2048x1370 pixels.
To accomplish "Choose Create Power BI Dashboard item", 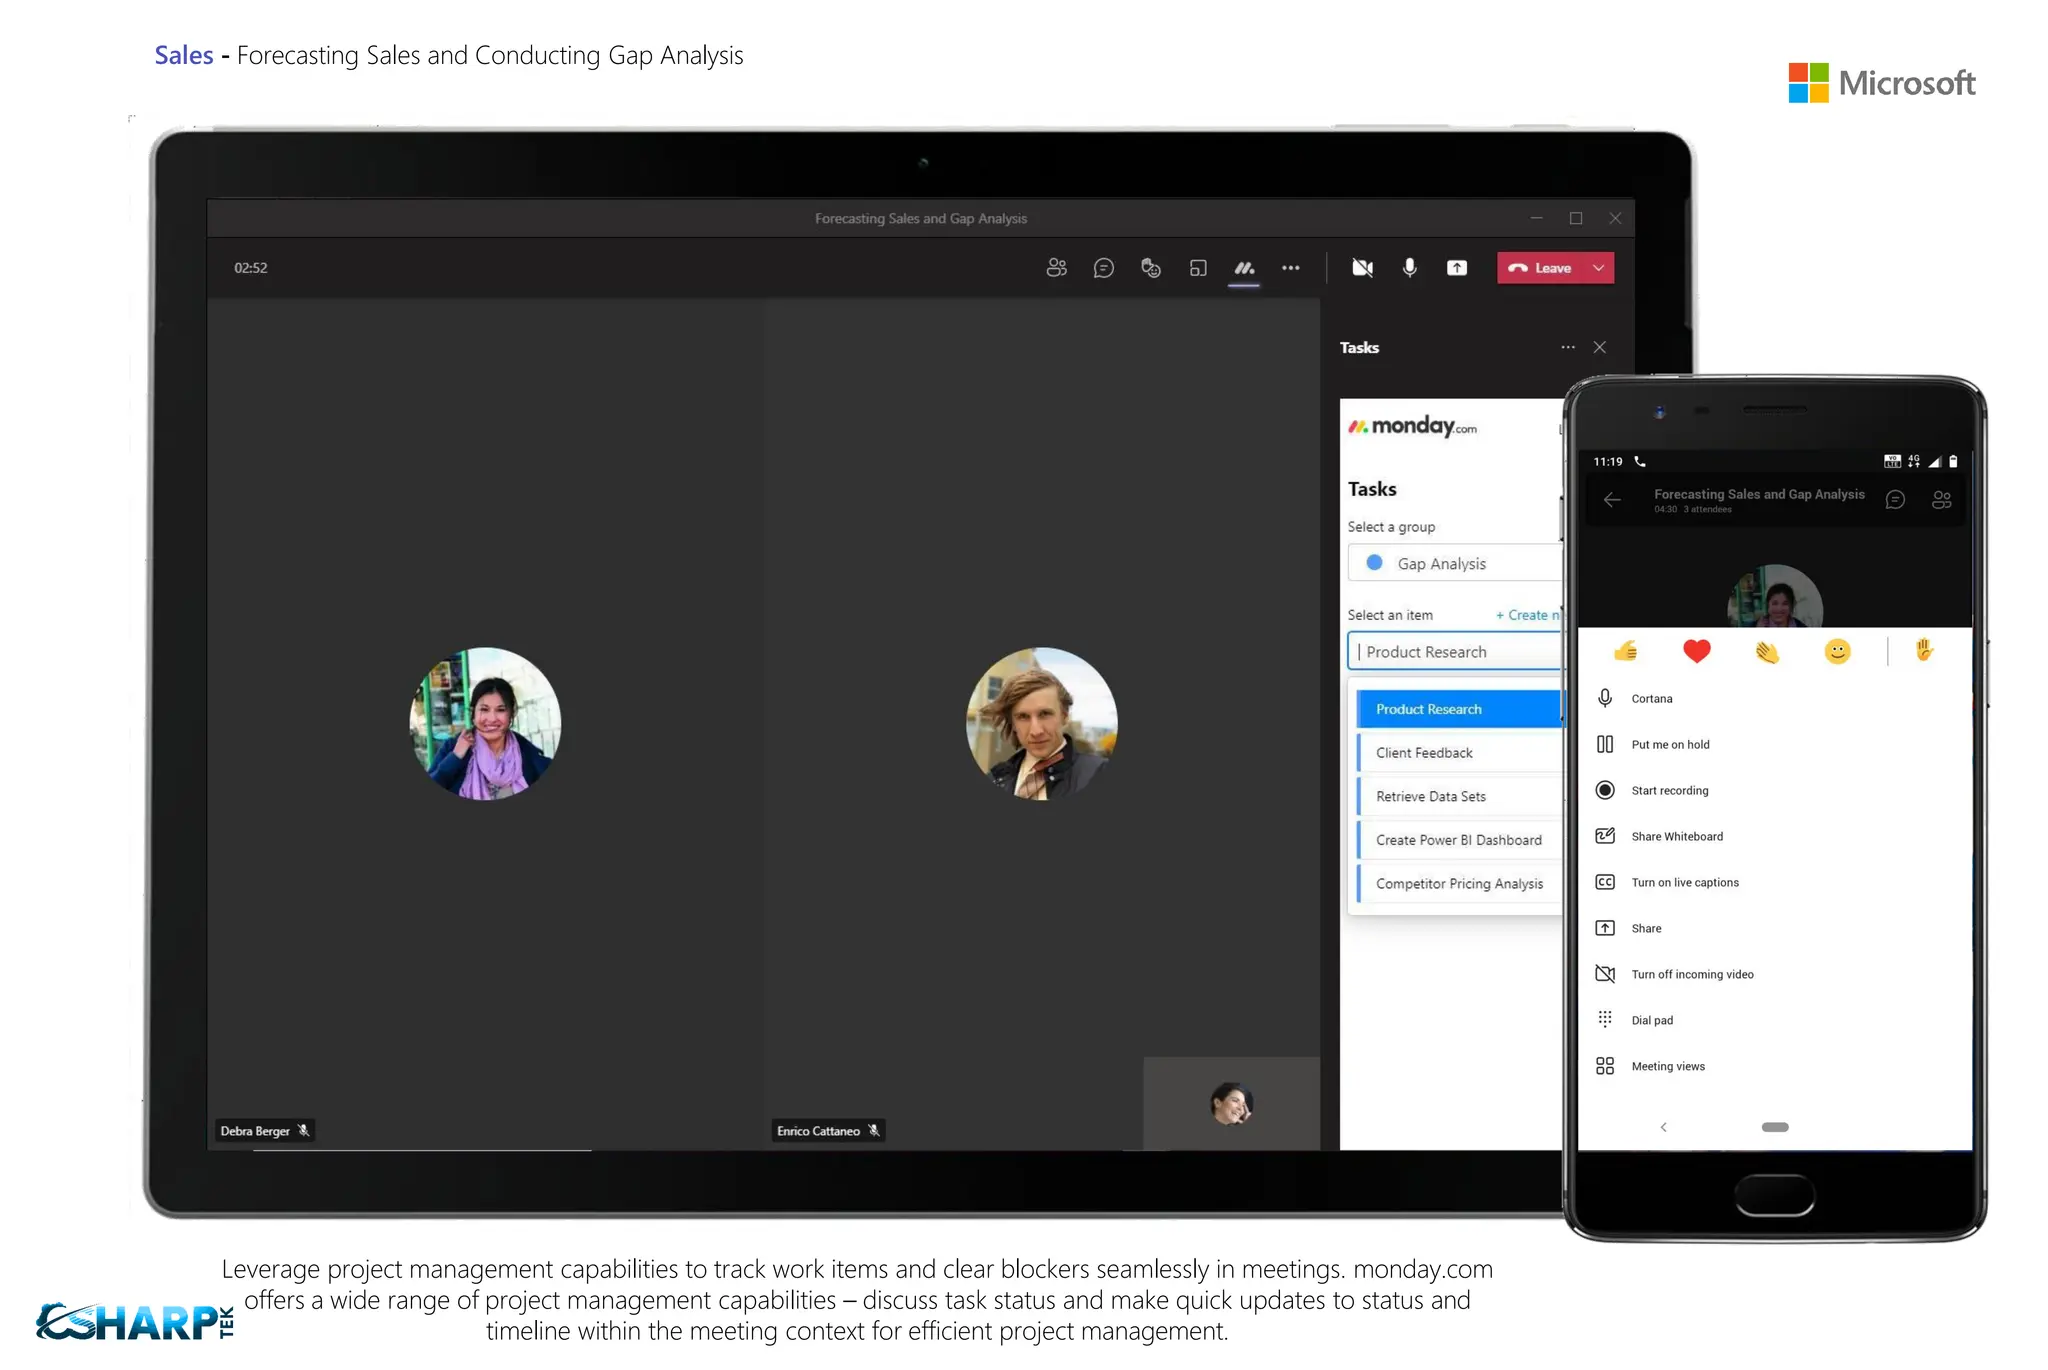I will pyautogui.click(x=1458, y=840).
